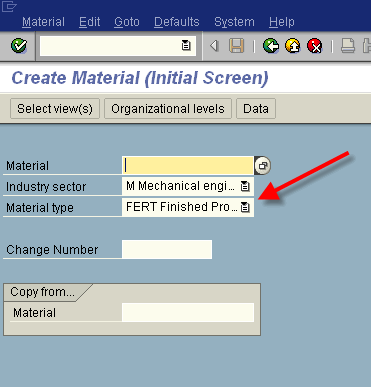
Task: Click the 'Create Material (Initial Screen)' title
Action: tap(140, 78)
